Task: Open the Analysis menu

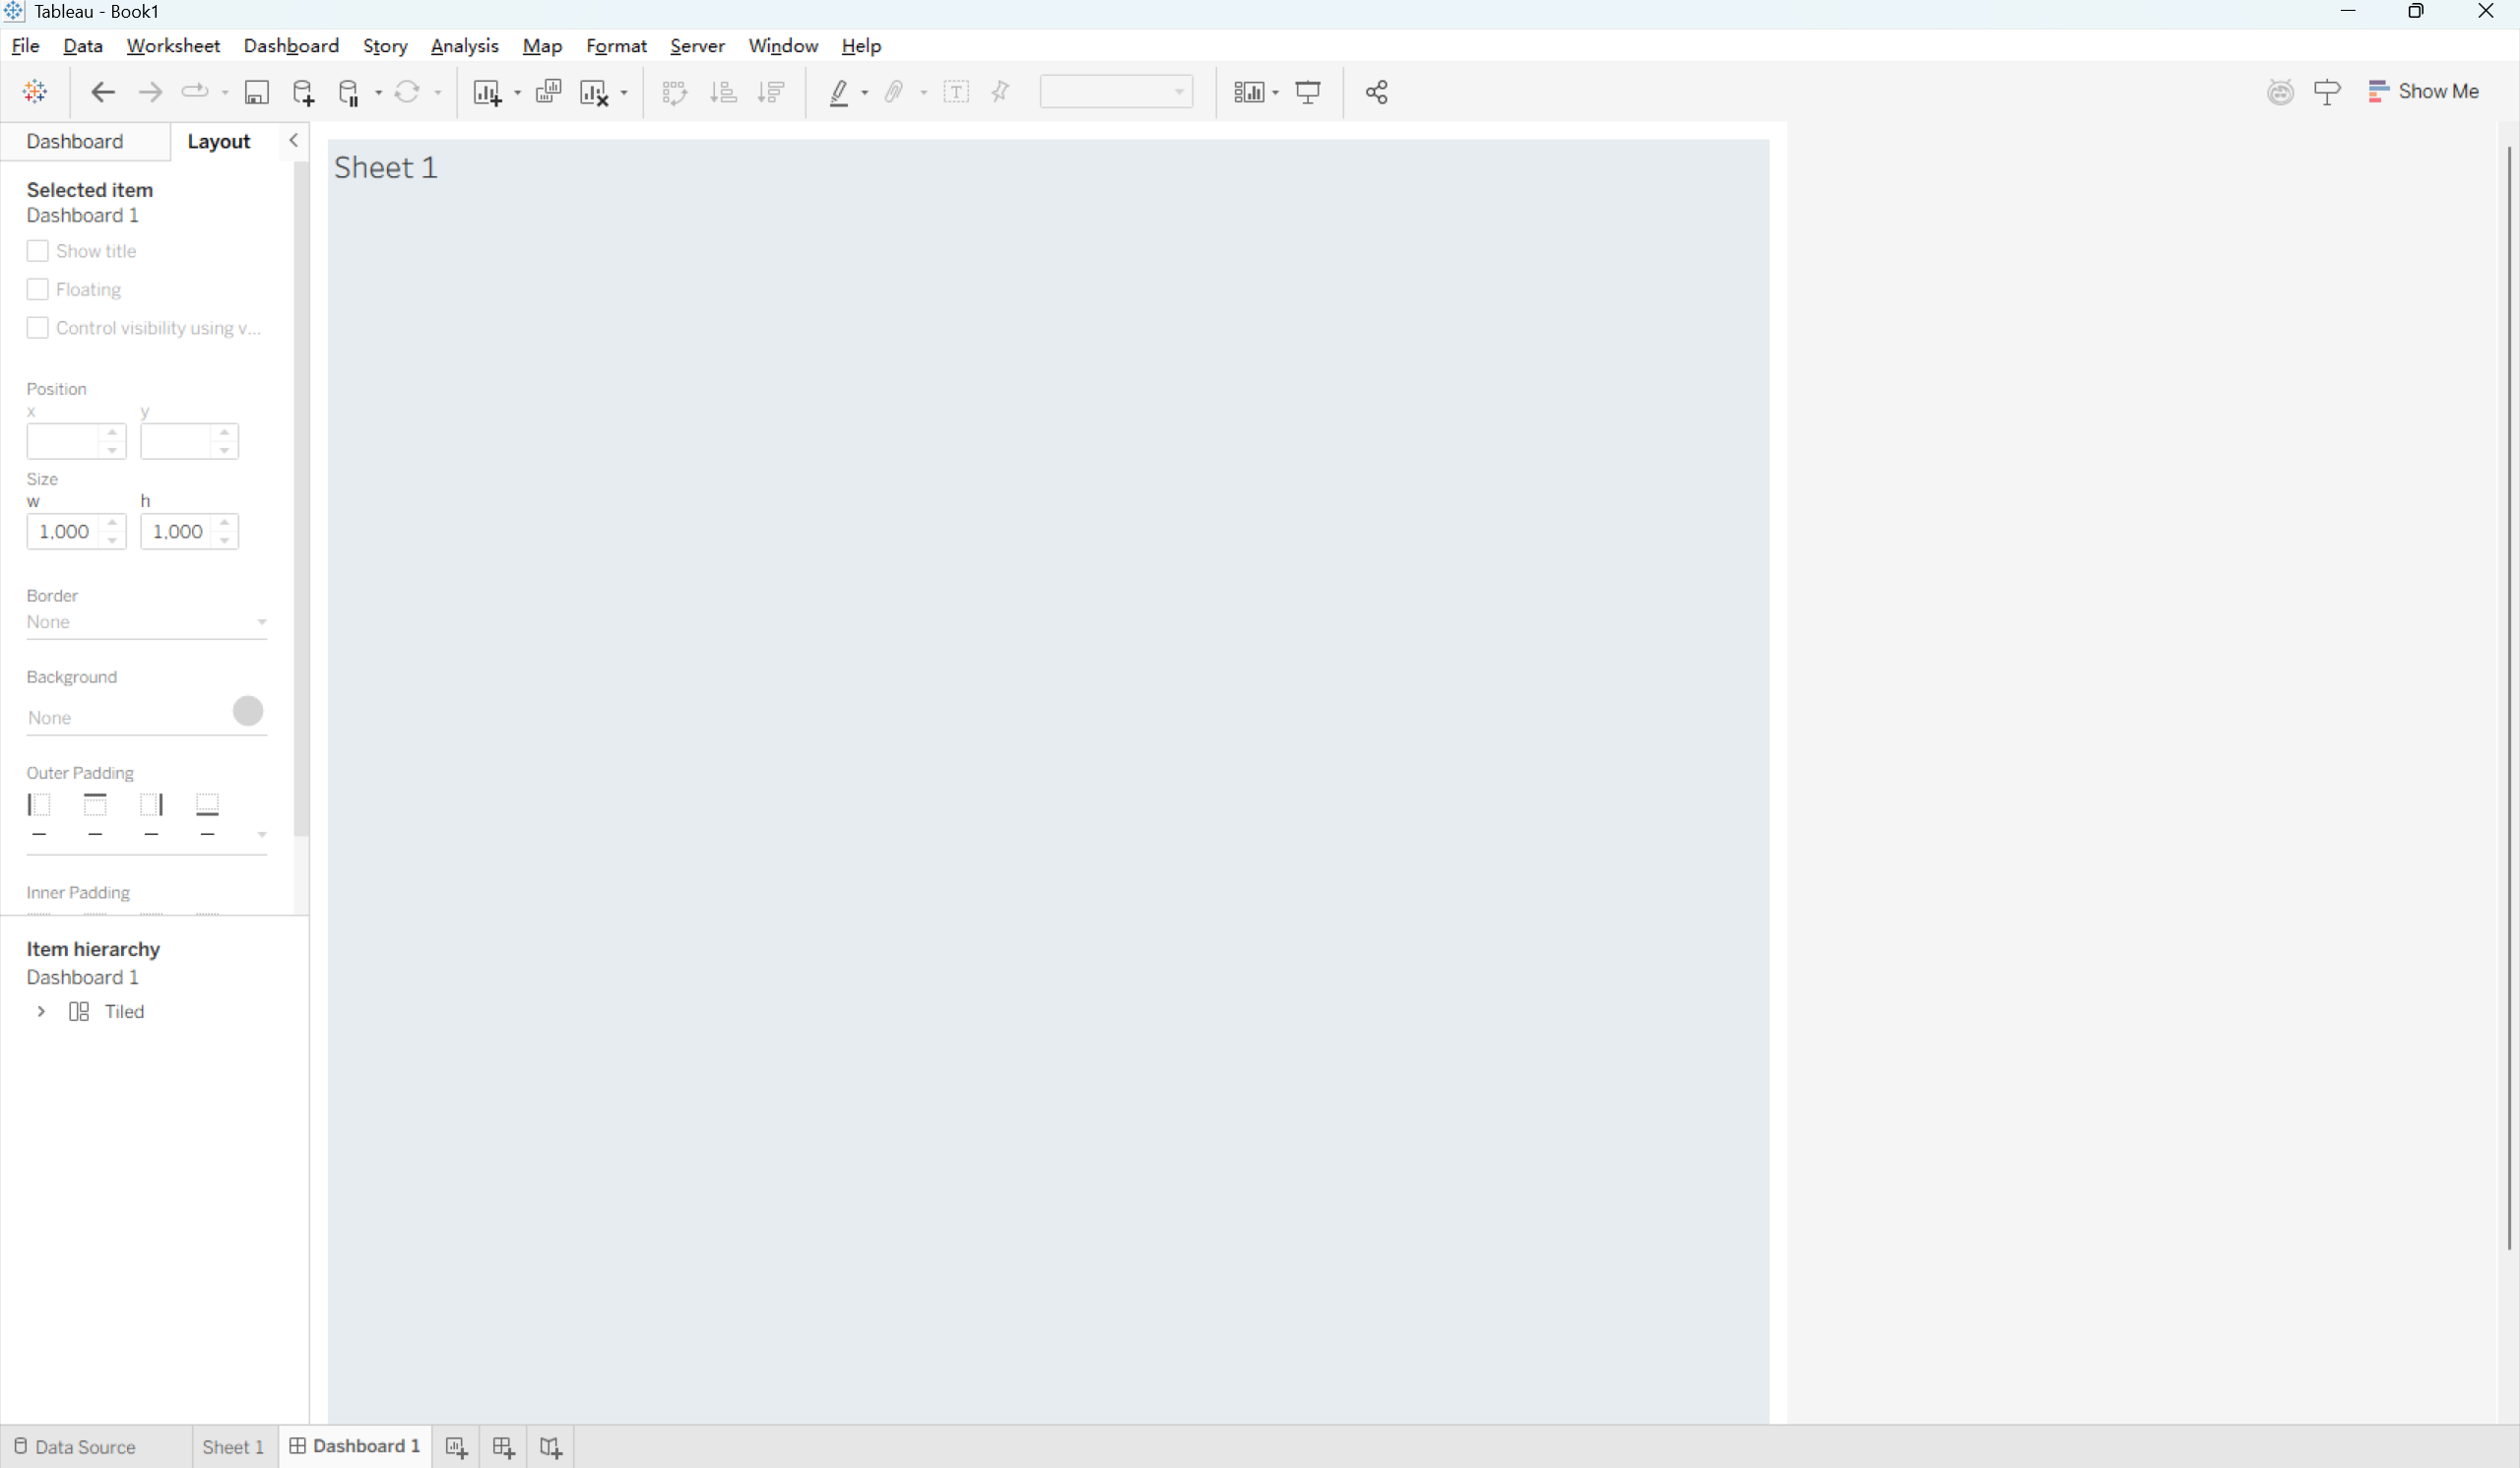Action: point(464,46)
